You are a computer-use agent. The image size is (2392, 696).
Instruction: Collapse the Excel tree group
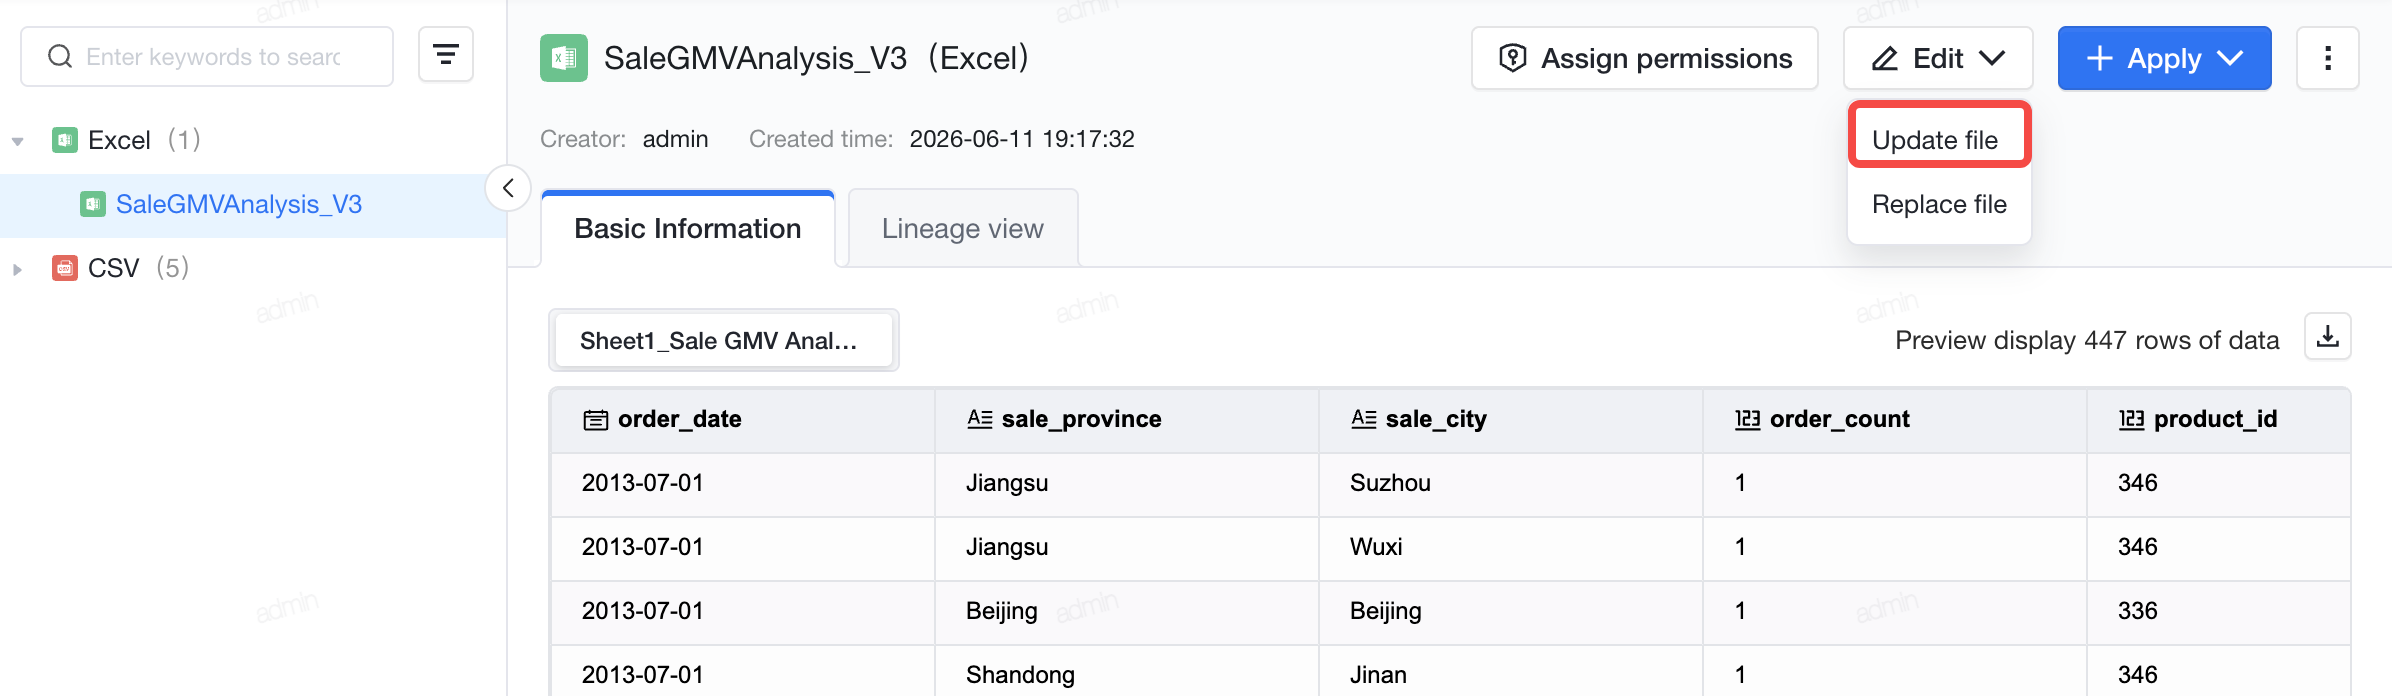18,141
